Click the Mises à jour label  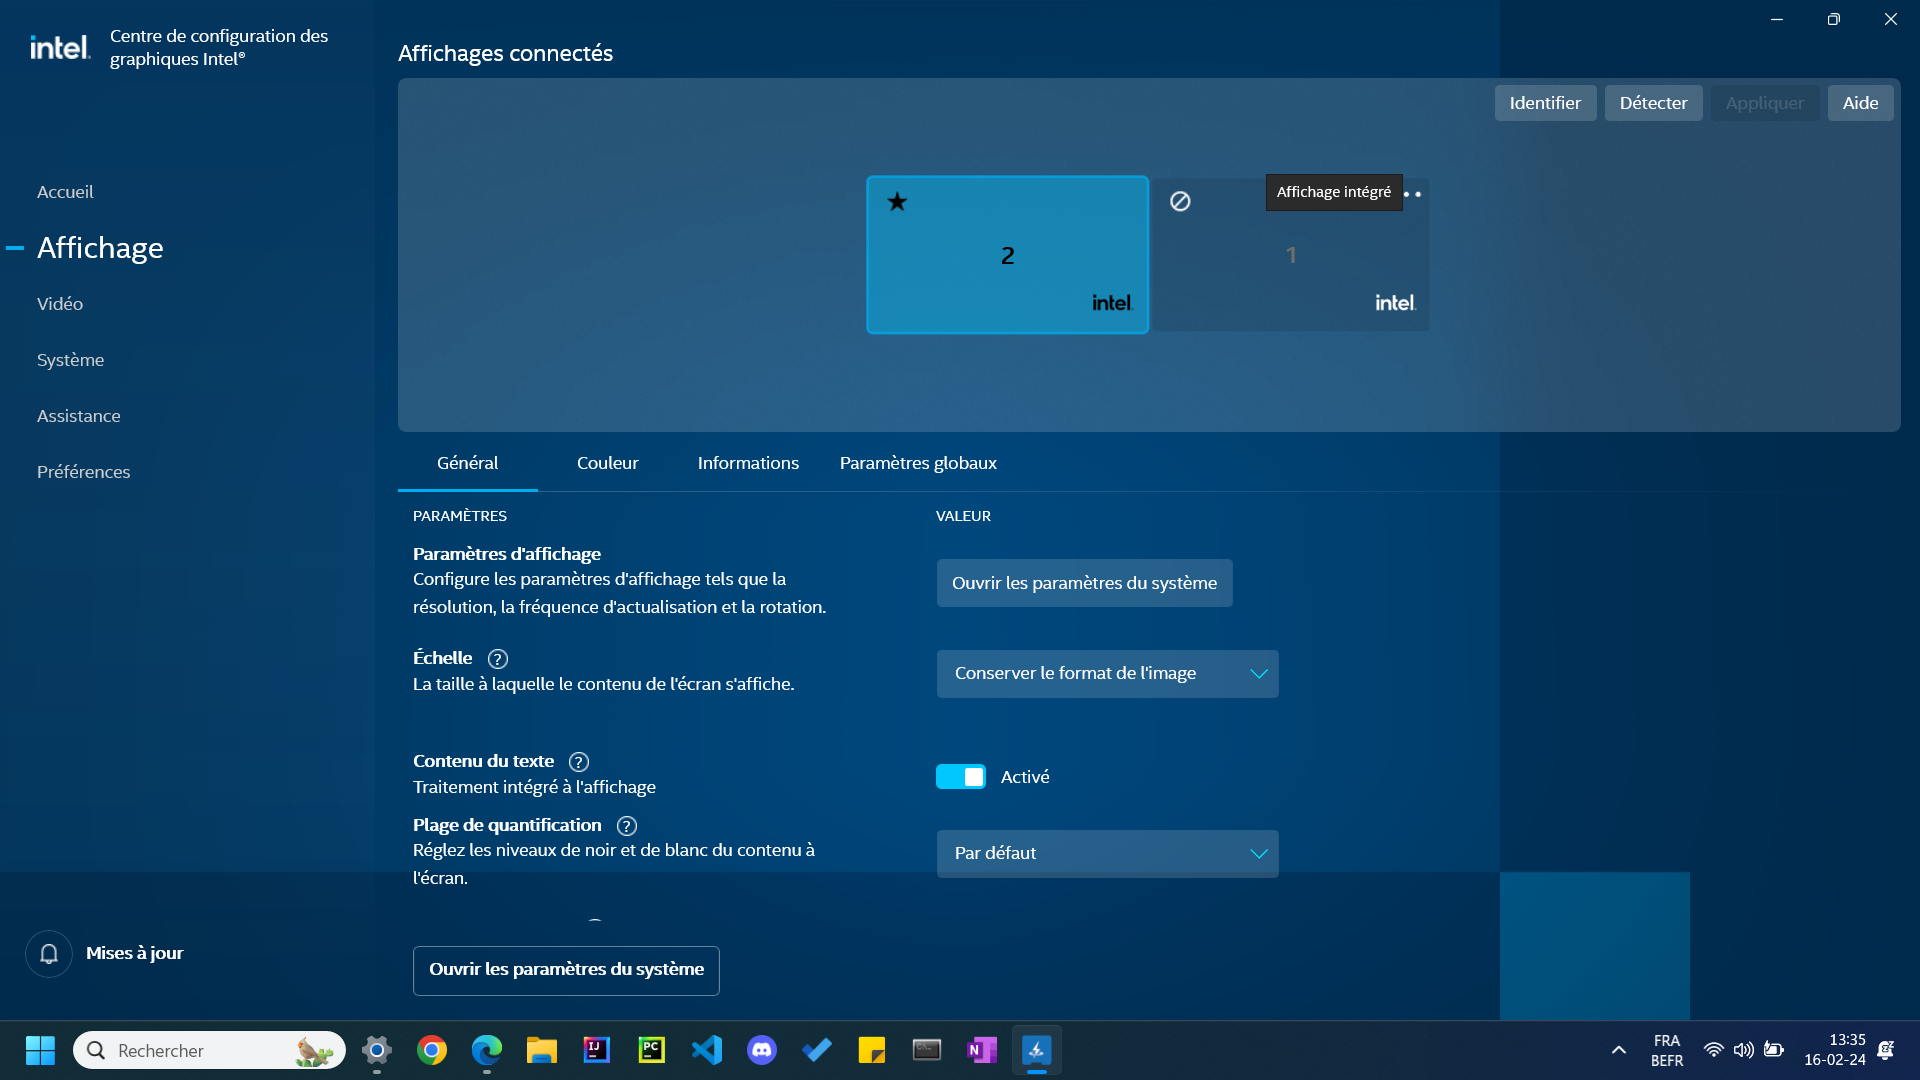[x=134, y=954]
